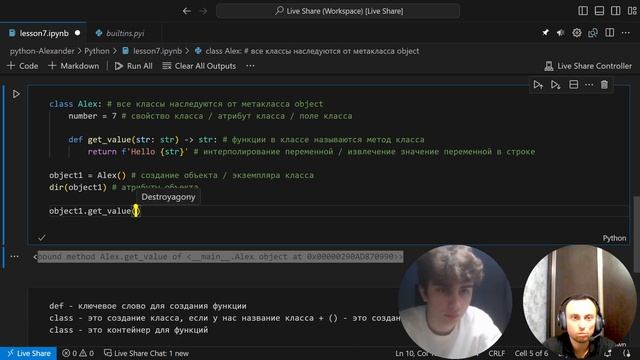
Task: Click the 'dir(object1)' code line
Action: click(x=78, y=187)
